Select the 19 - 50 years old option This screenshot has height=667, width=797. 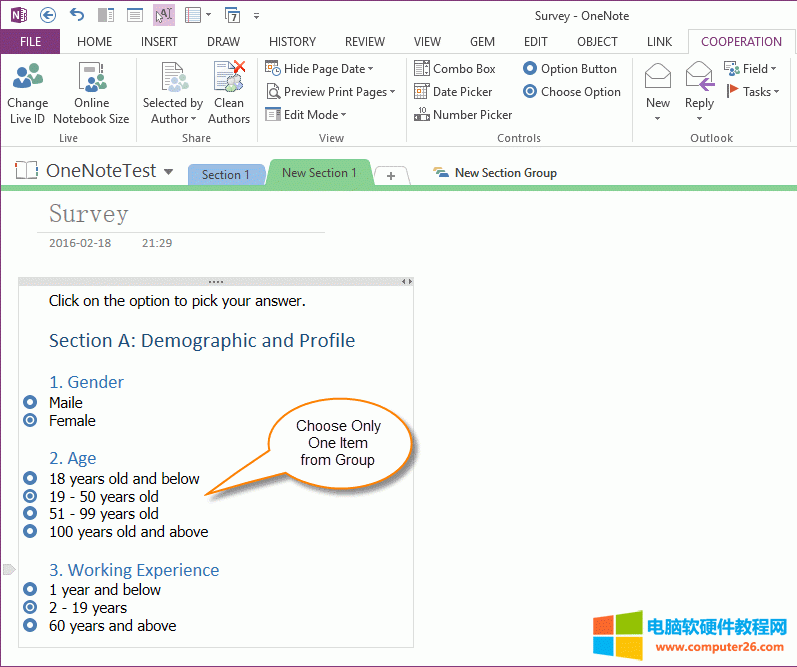pos(30,496)
